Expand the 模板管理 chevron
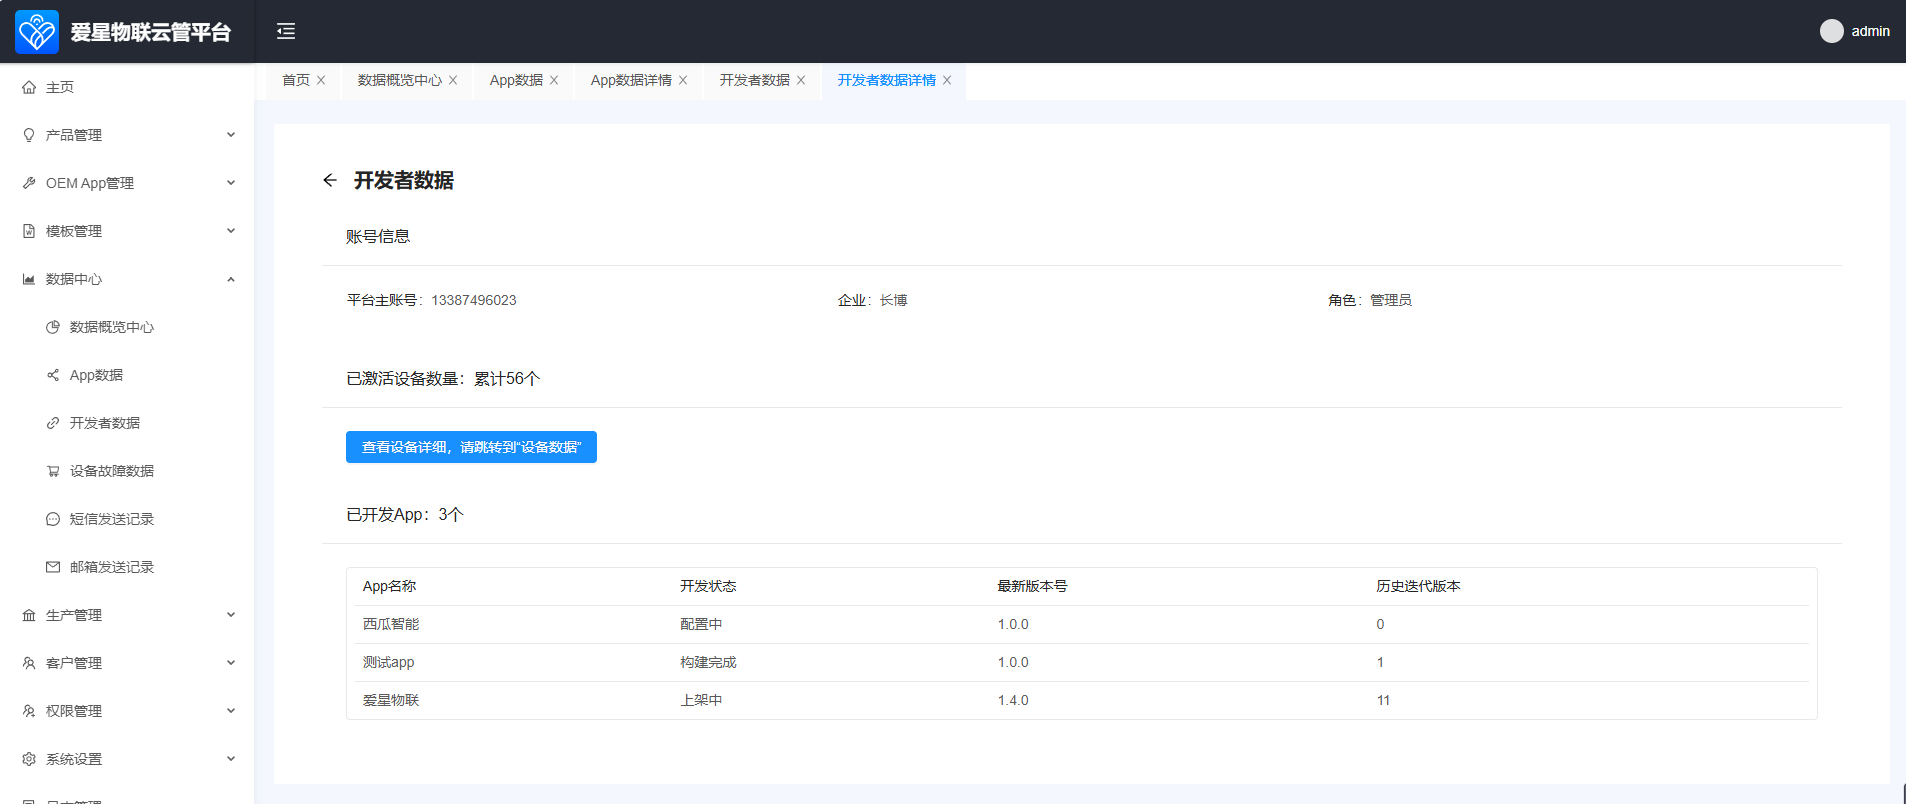Screen dimensions: 1906x804 [x=231, y=231]
